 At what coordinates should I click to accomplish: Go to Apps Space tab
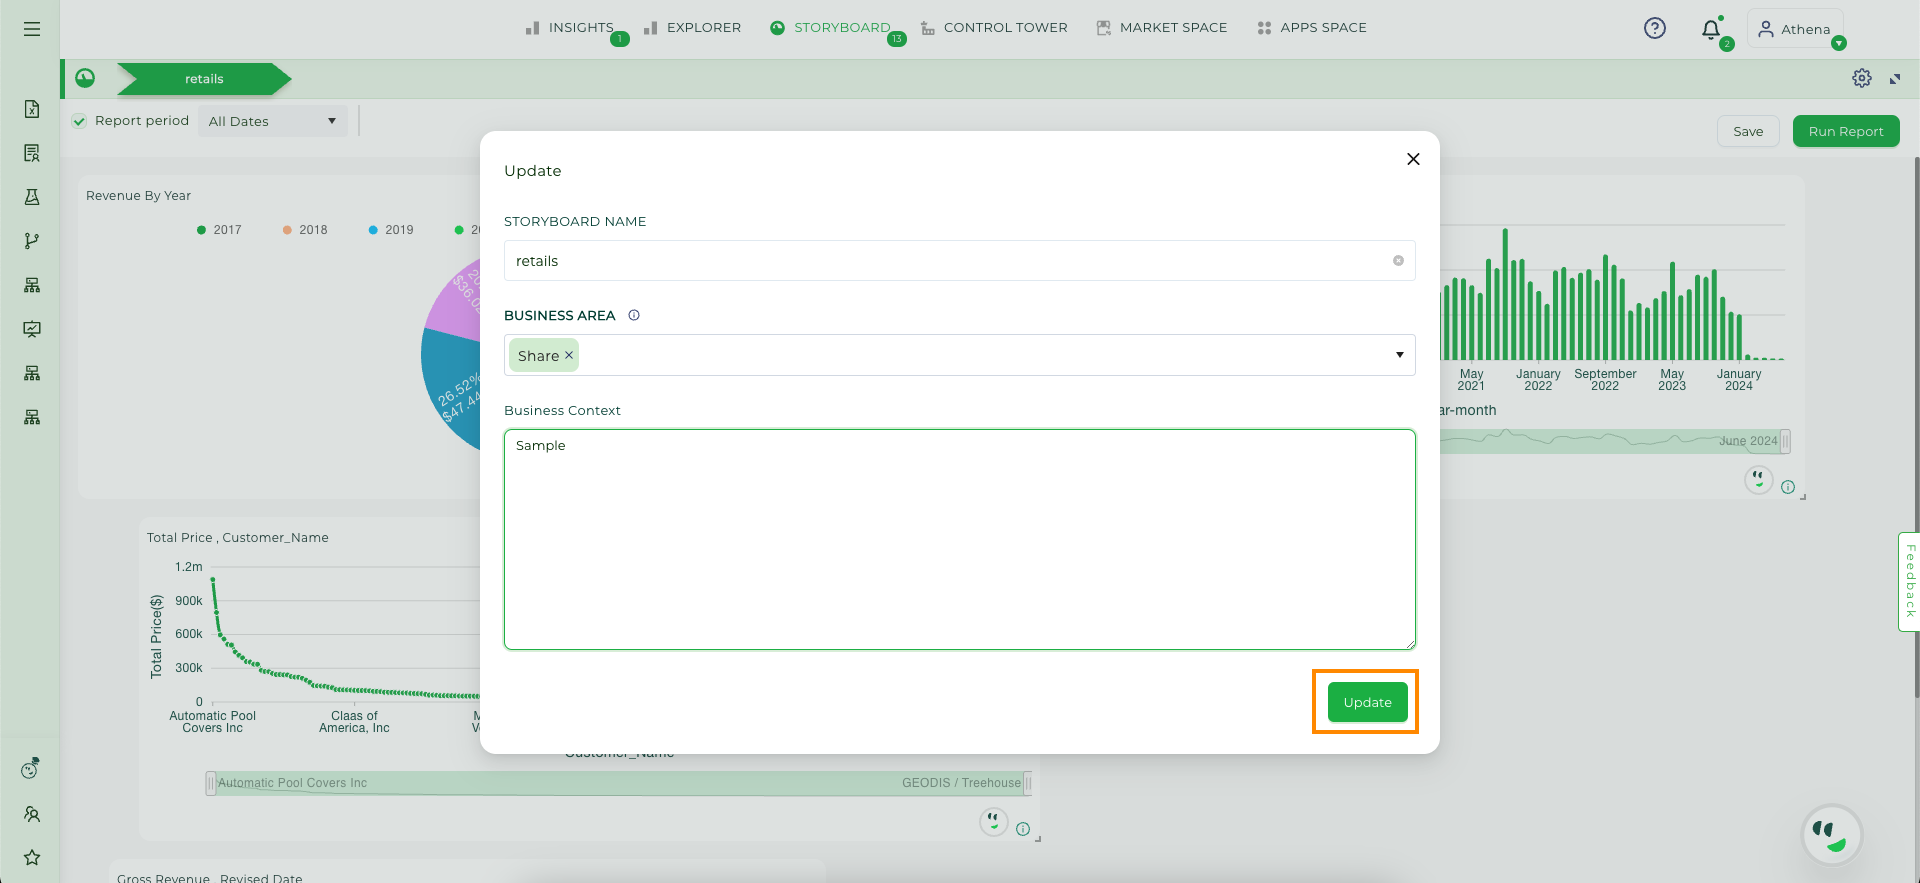click(1312, 28)
